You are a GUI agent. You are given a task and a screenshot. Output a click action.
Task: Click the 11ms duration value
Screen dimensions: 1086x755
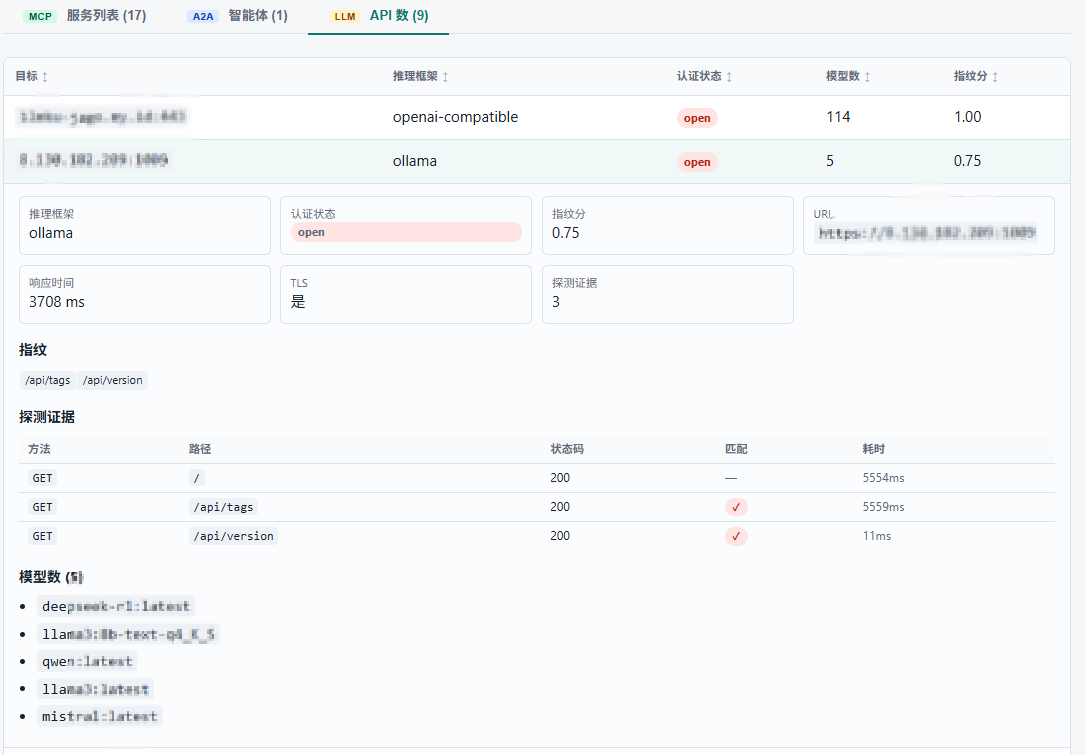click(877, 536)
